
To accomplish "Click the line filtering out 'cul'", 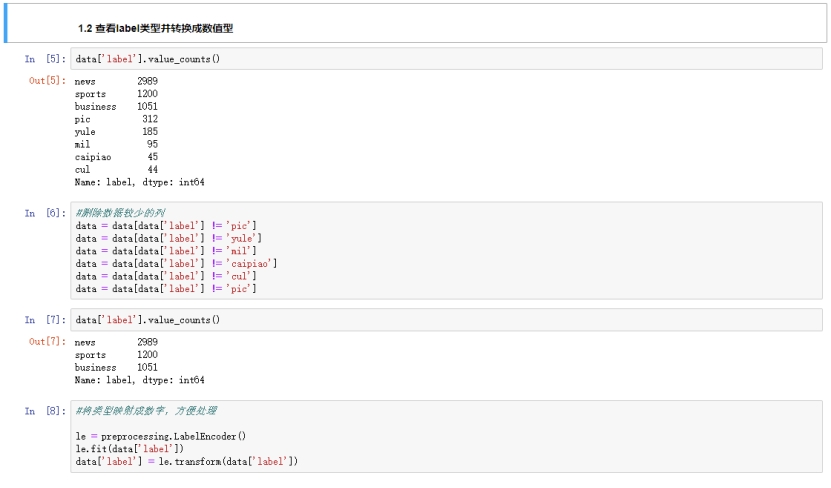I will click(x=166, y=277).
